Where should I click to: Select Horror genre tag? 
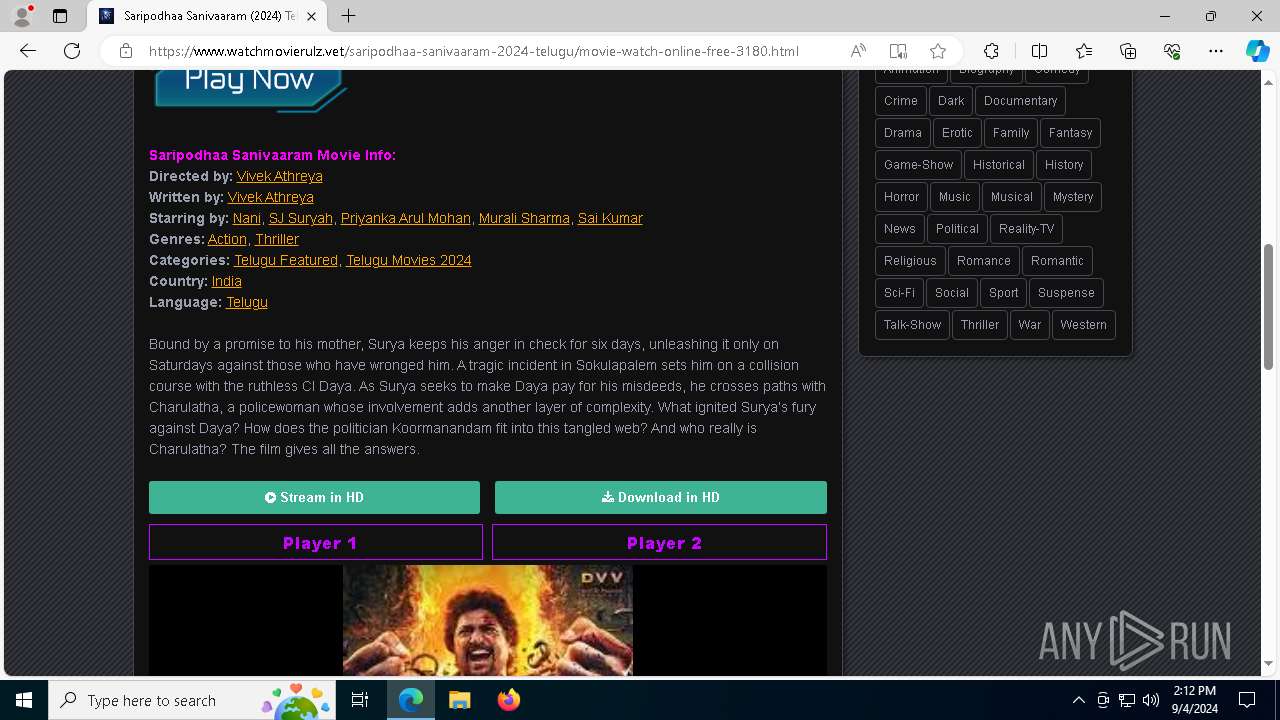click(x=901, y=197)
